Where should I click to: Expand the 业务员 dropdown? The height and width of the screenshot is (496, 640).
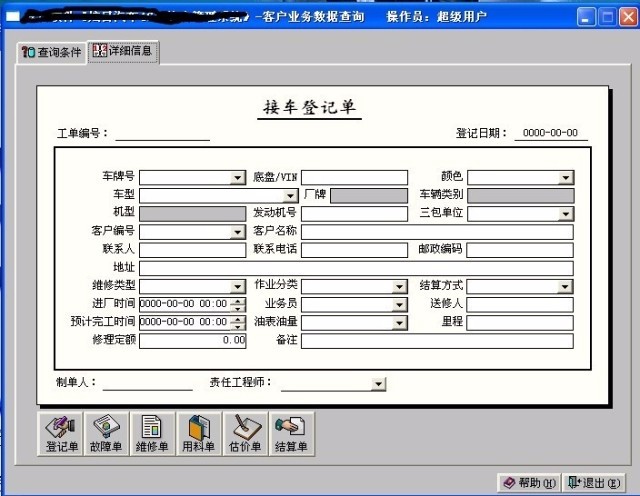pos(399,305)
